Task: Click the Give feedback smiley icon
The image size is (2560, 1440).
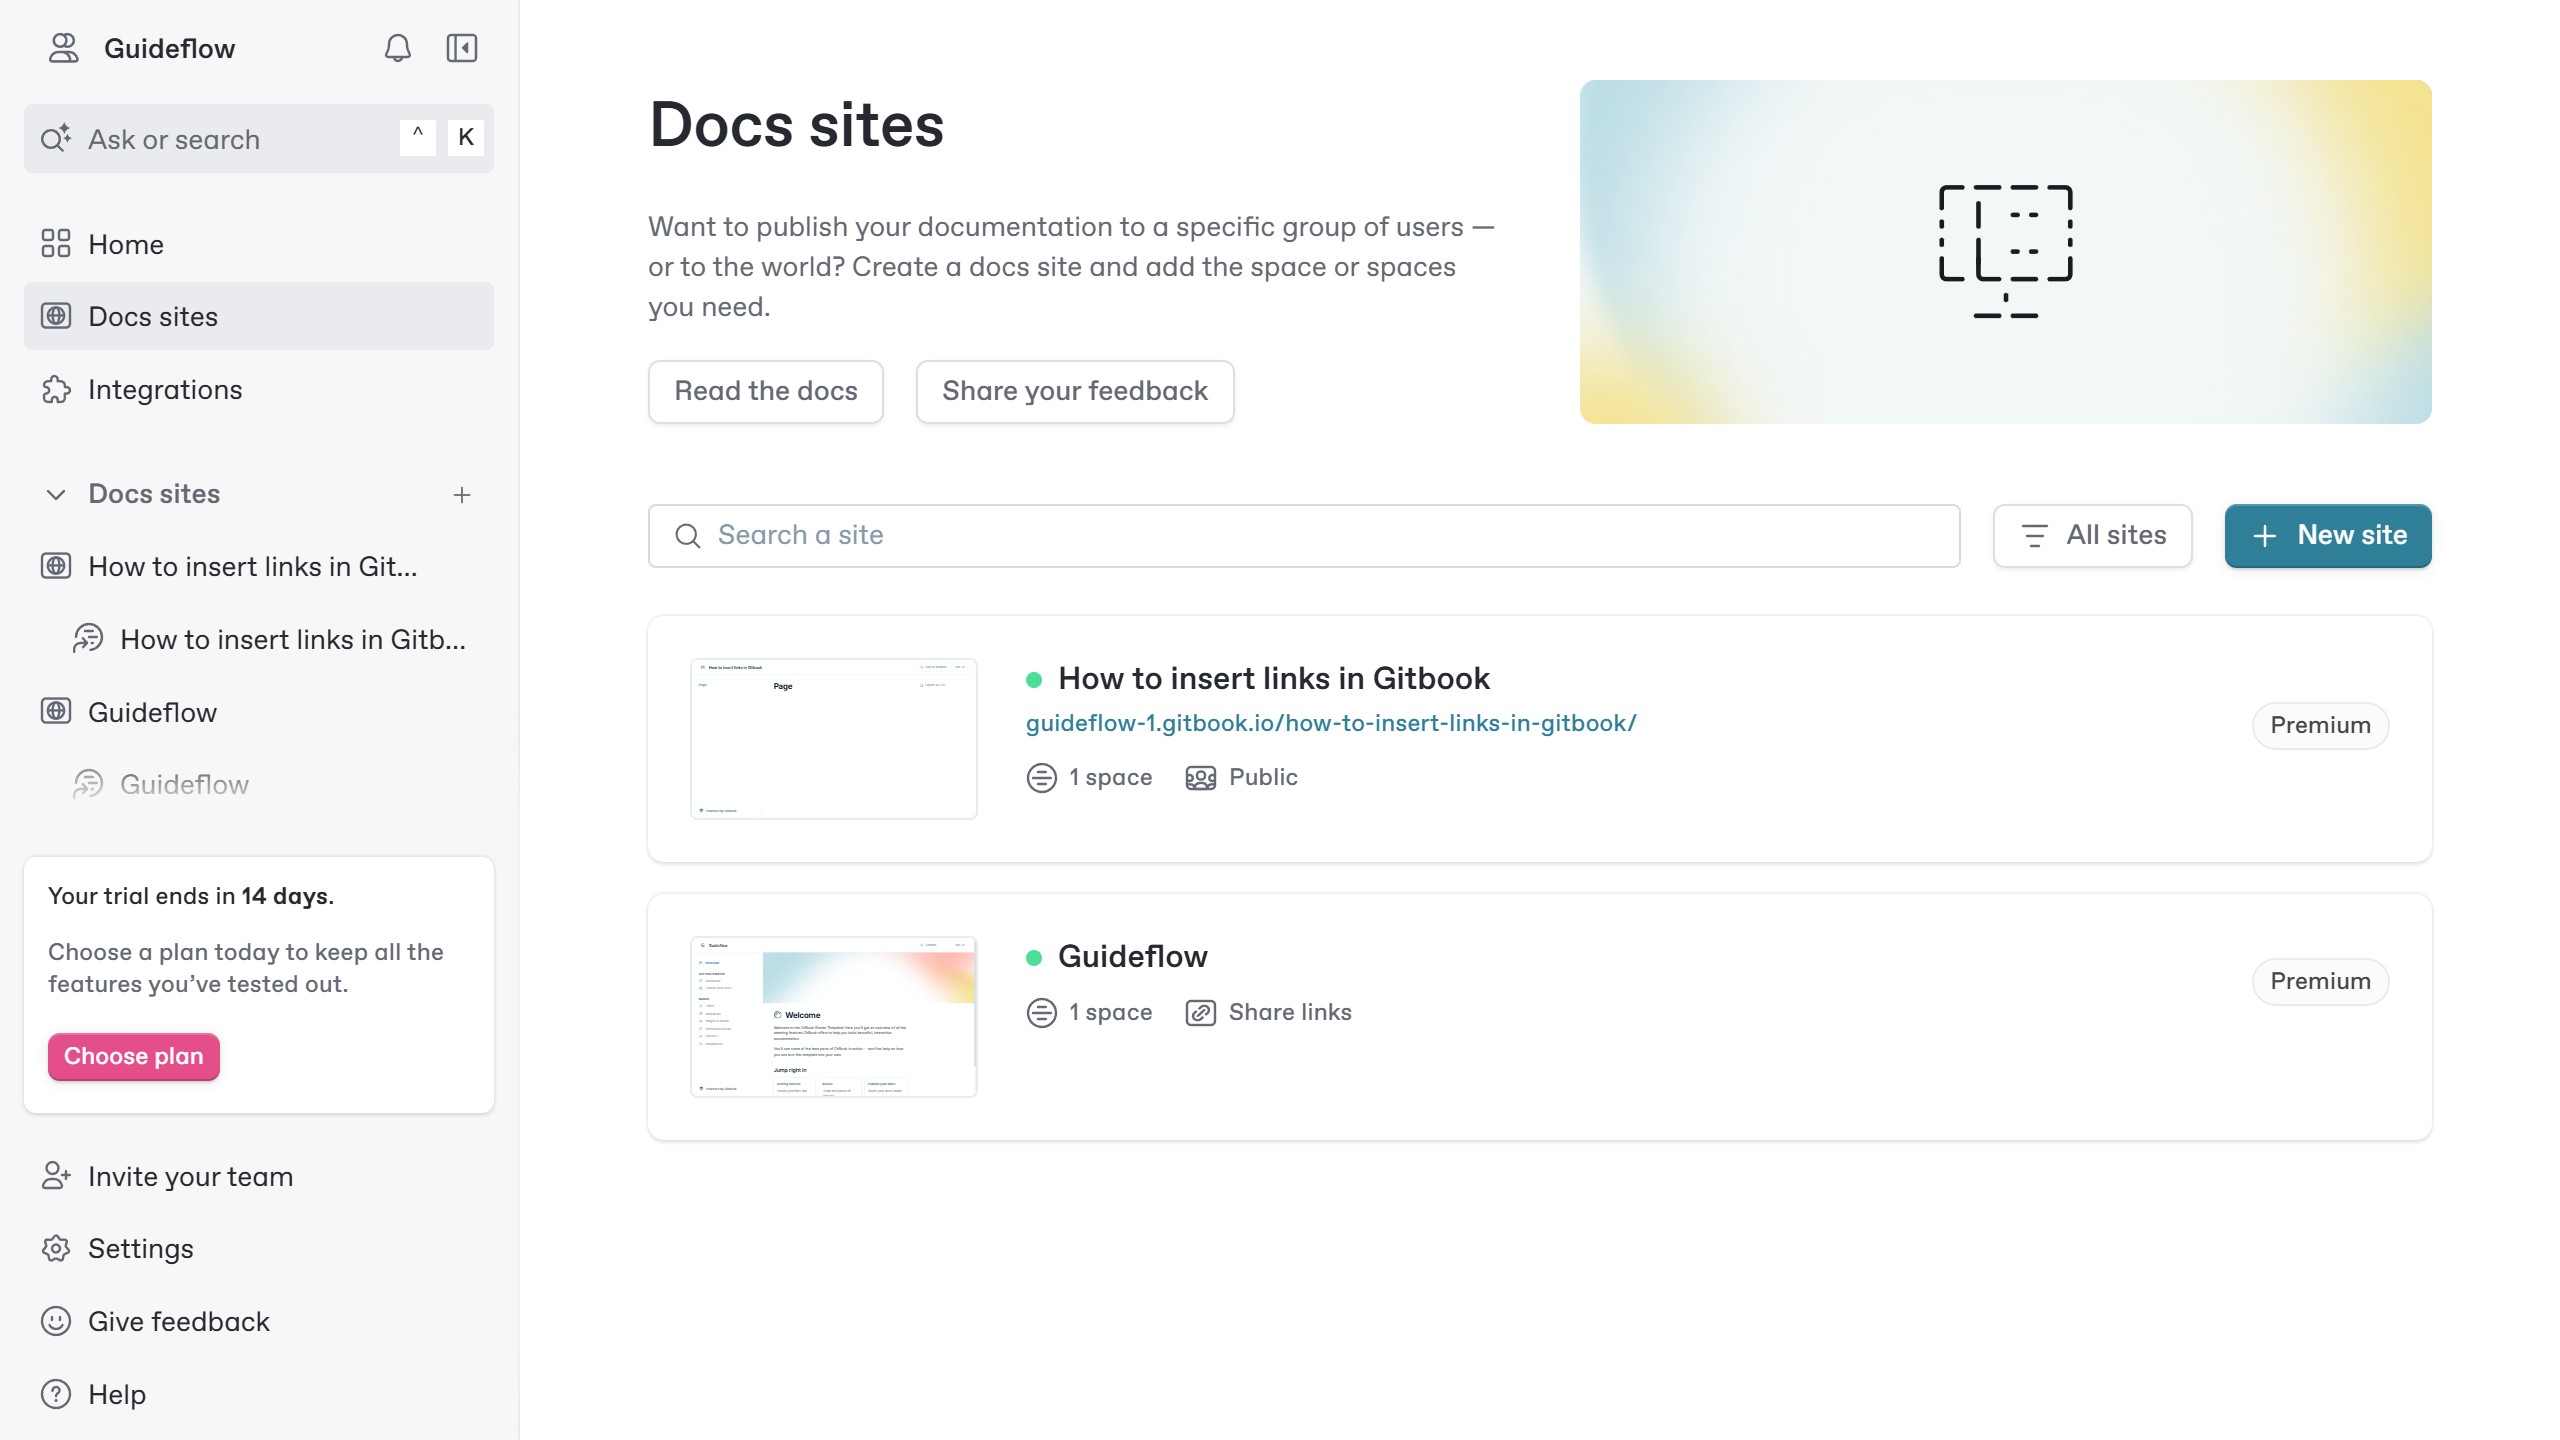Action: (56, 1321)
